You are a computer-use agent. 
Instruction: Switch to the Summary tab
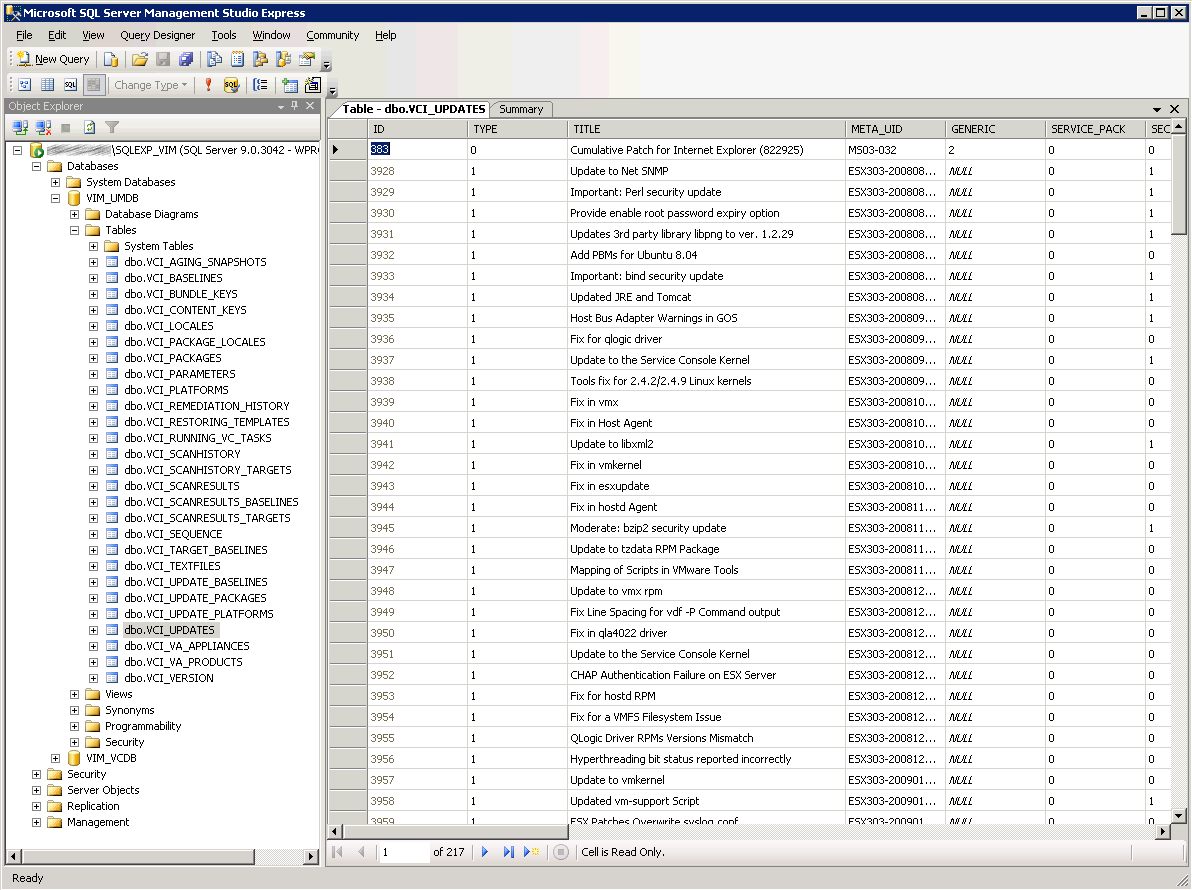521,109
